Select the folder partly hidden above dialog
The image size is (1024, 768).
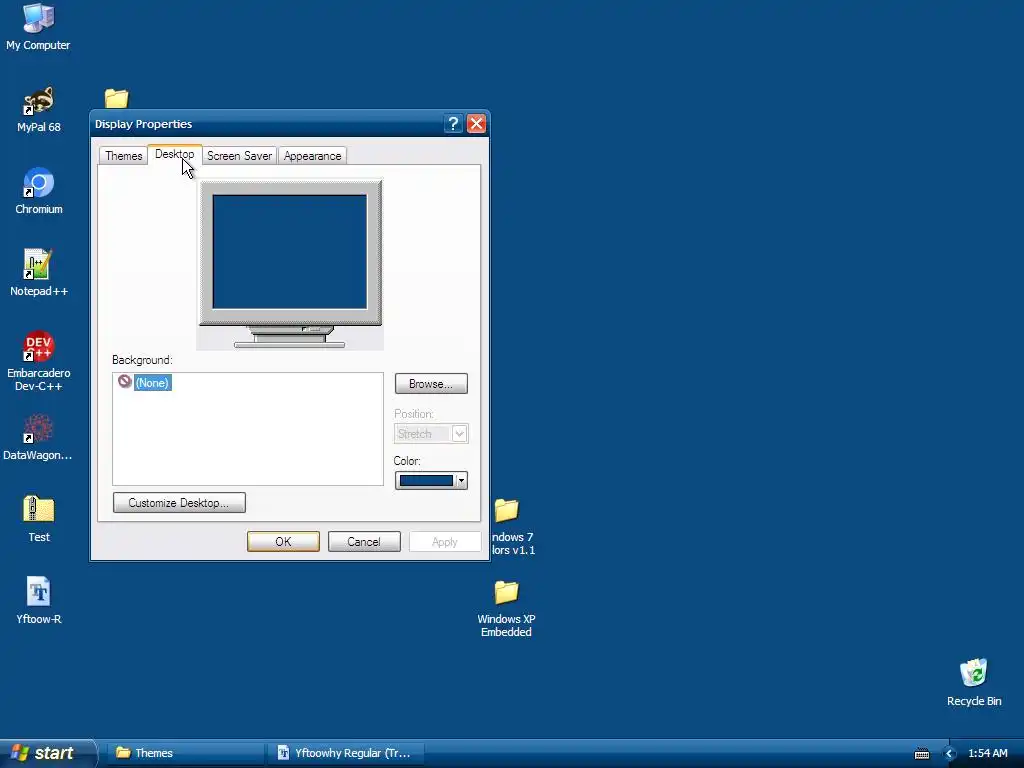click(116, 99)
